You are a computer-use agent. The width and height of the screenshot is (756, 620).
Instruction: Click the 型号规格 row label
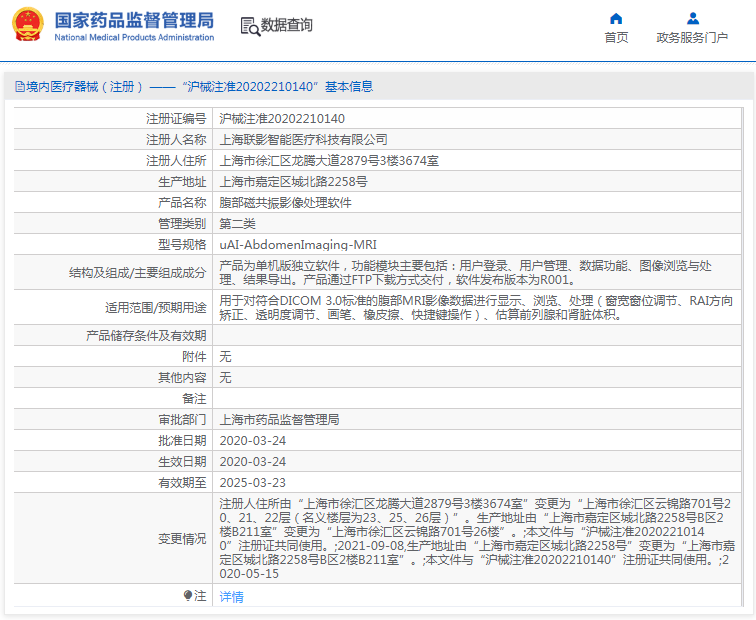coord(182,245)
